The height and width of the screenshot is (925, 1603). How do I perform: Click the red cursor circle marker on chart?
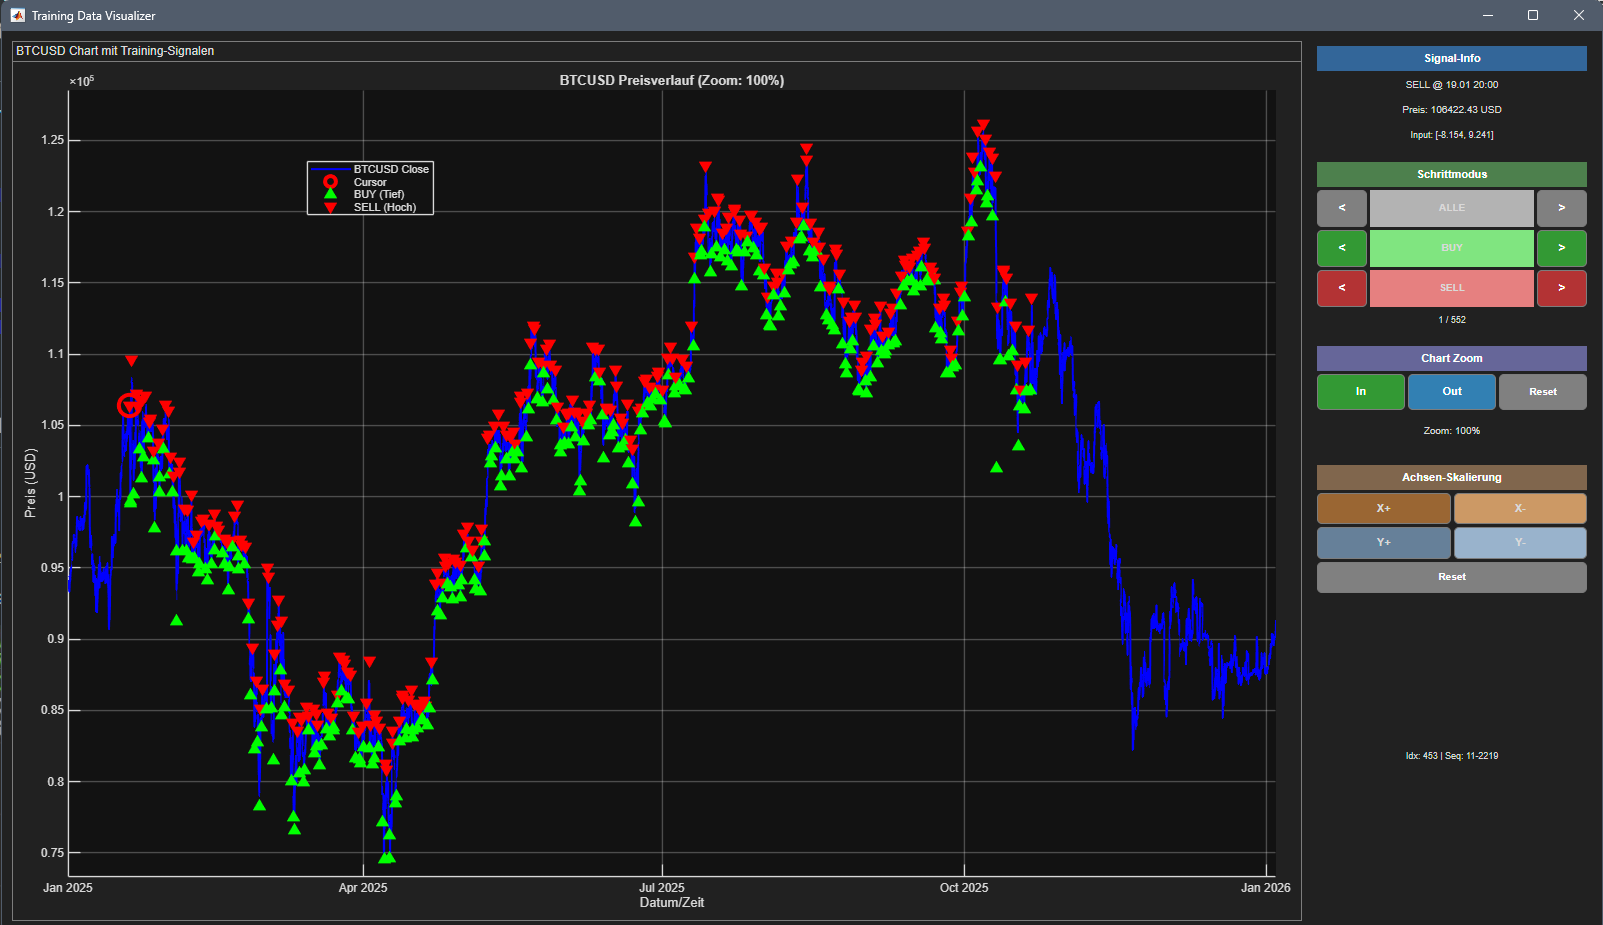coord(129,405)
